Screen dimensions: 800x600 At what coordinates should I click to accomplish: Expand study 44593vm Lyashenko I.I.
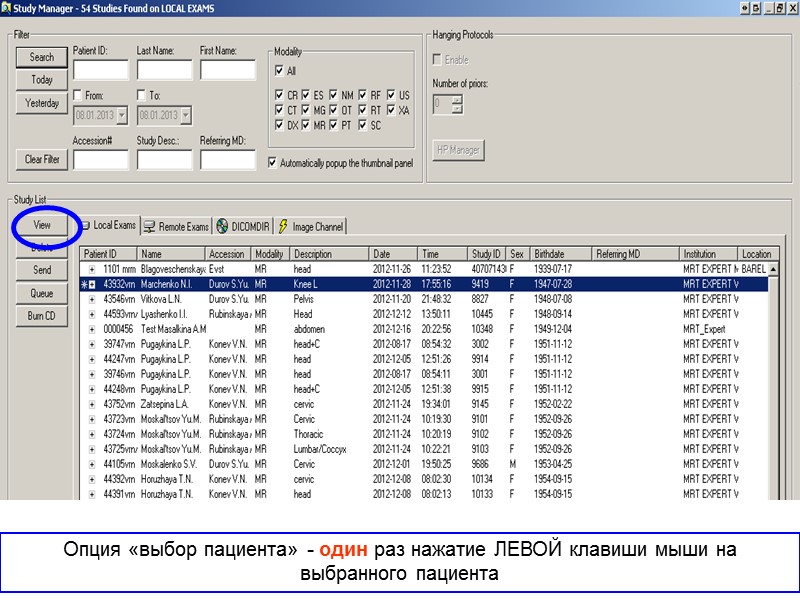click(92, 315)
